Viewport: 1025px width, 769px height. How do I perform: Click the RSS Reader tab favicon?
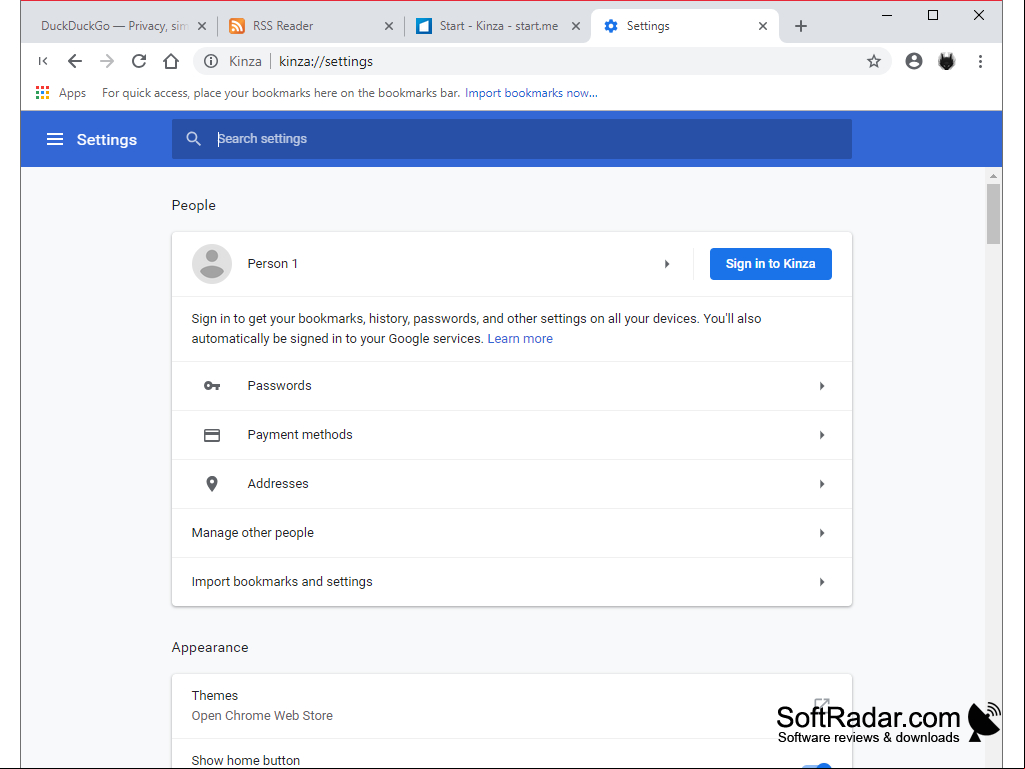point(237,26)
